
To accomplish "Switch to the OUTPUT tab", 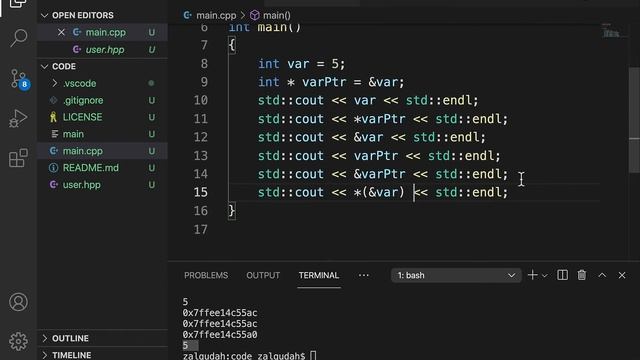I will tap(263, 276).
